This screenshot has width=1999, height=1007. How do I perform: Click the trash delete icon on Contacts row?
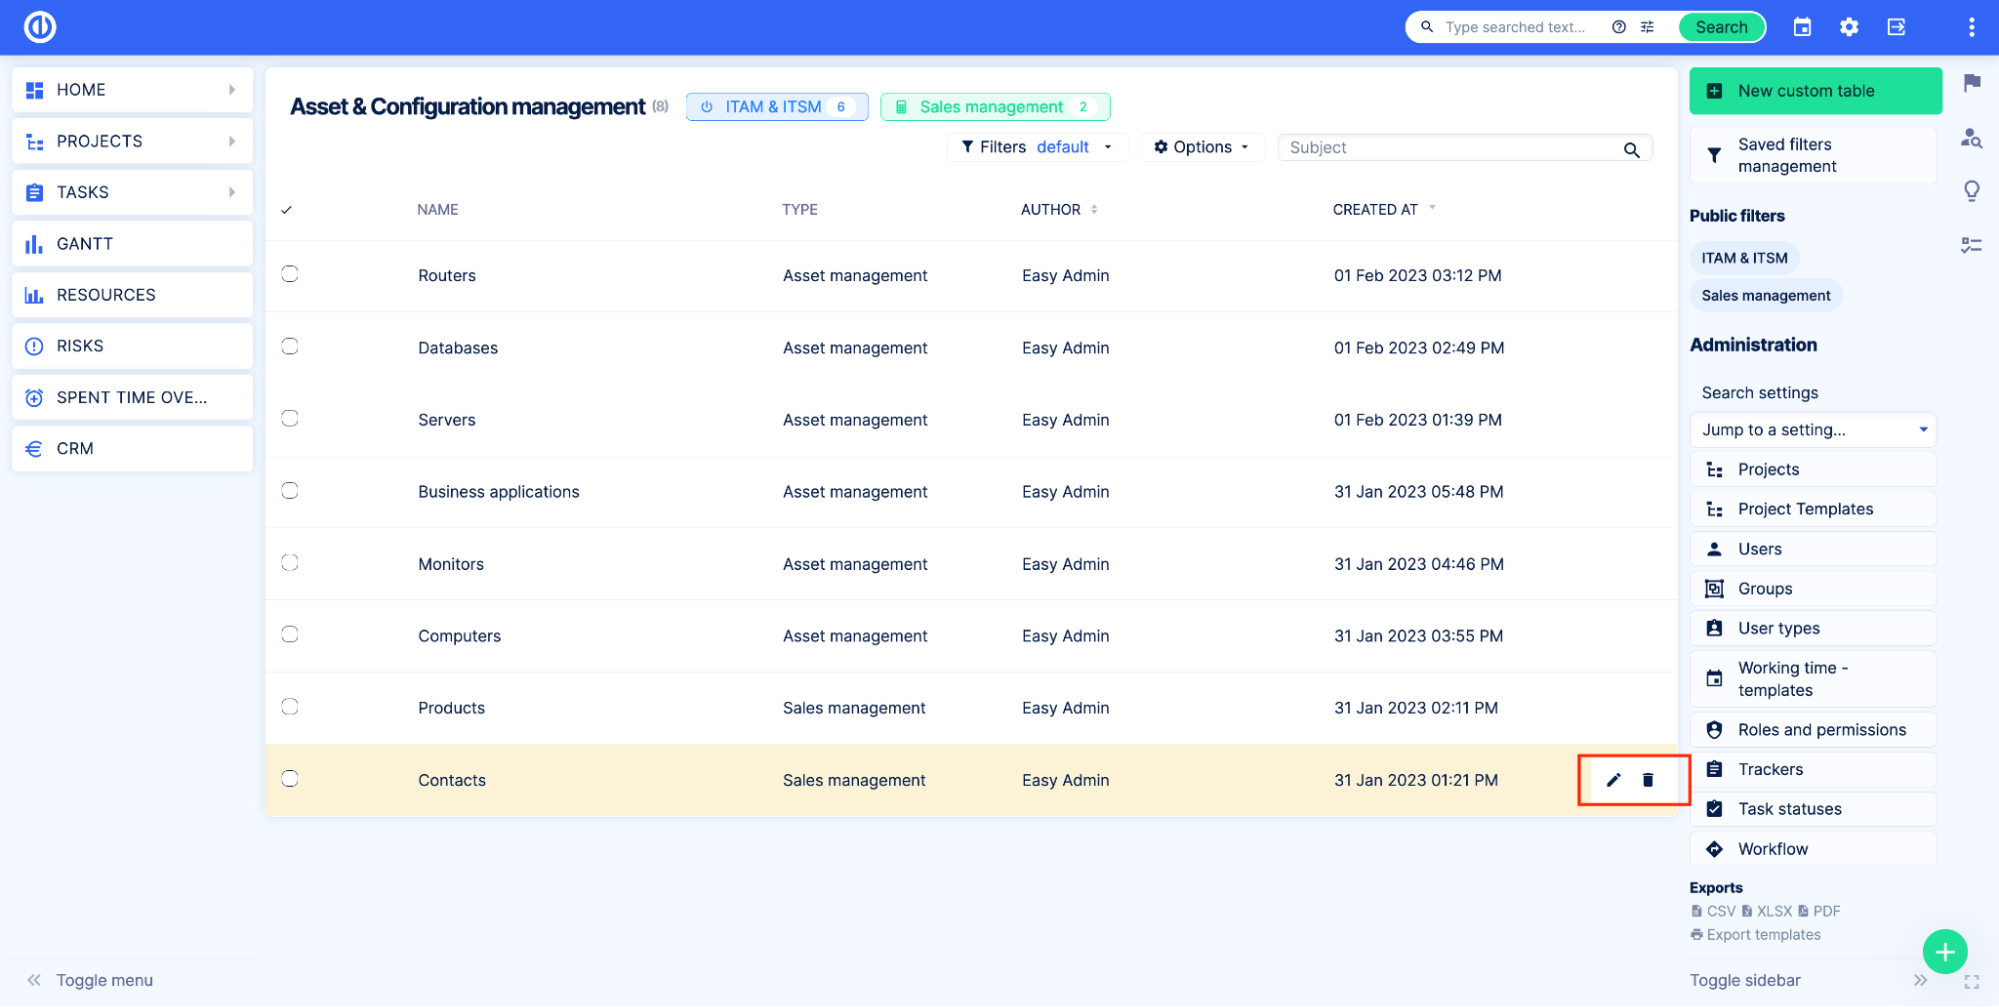[x=1648, y=780]
